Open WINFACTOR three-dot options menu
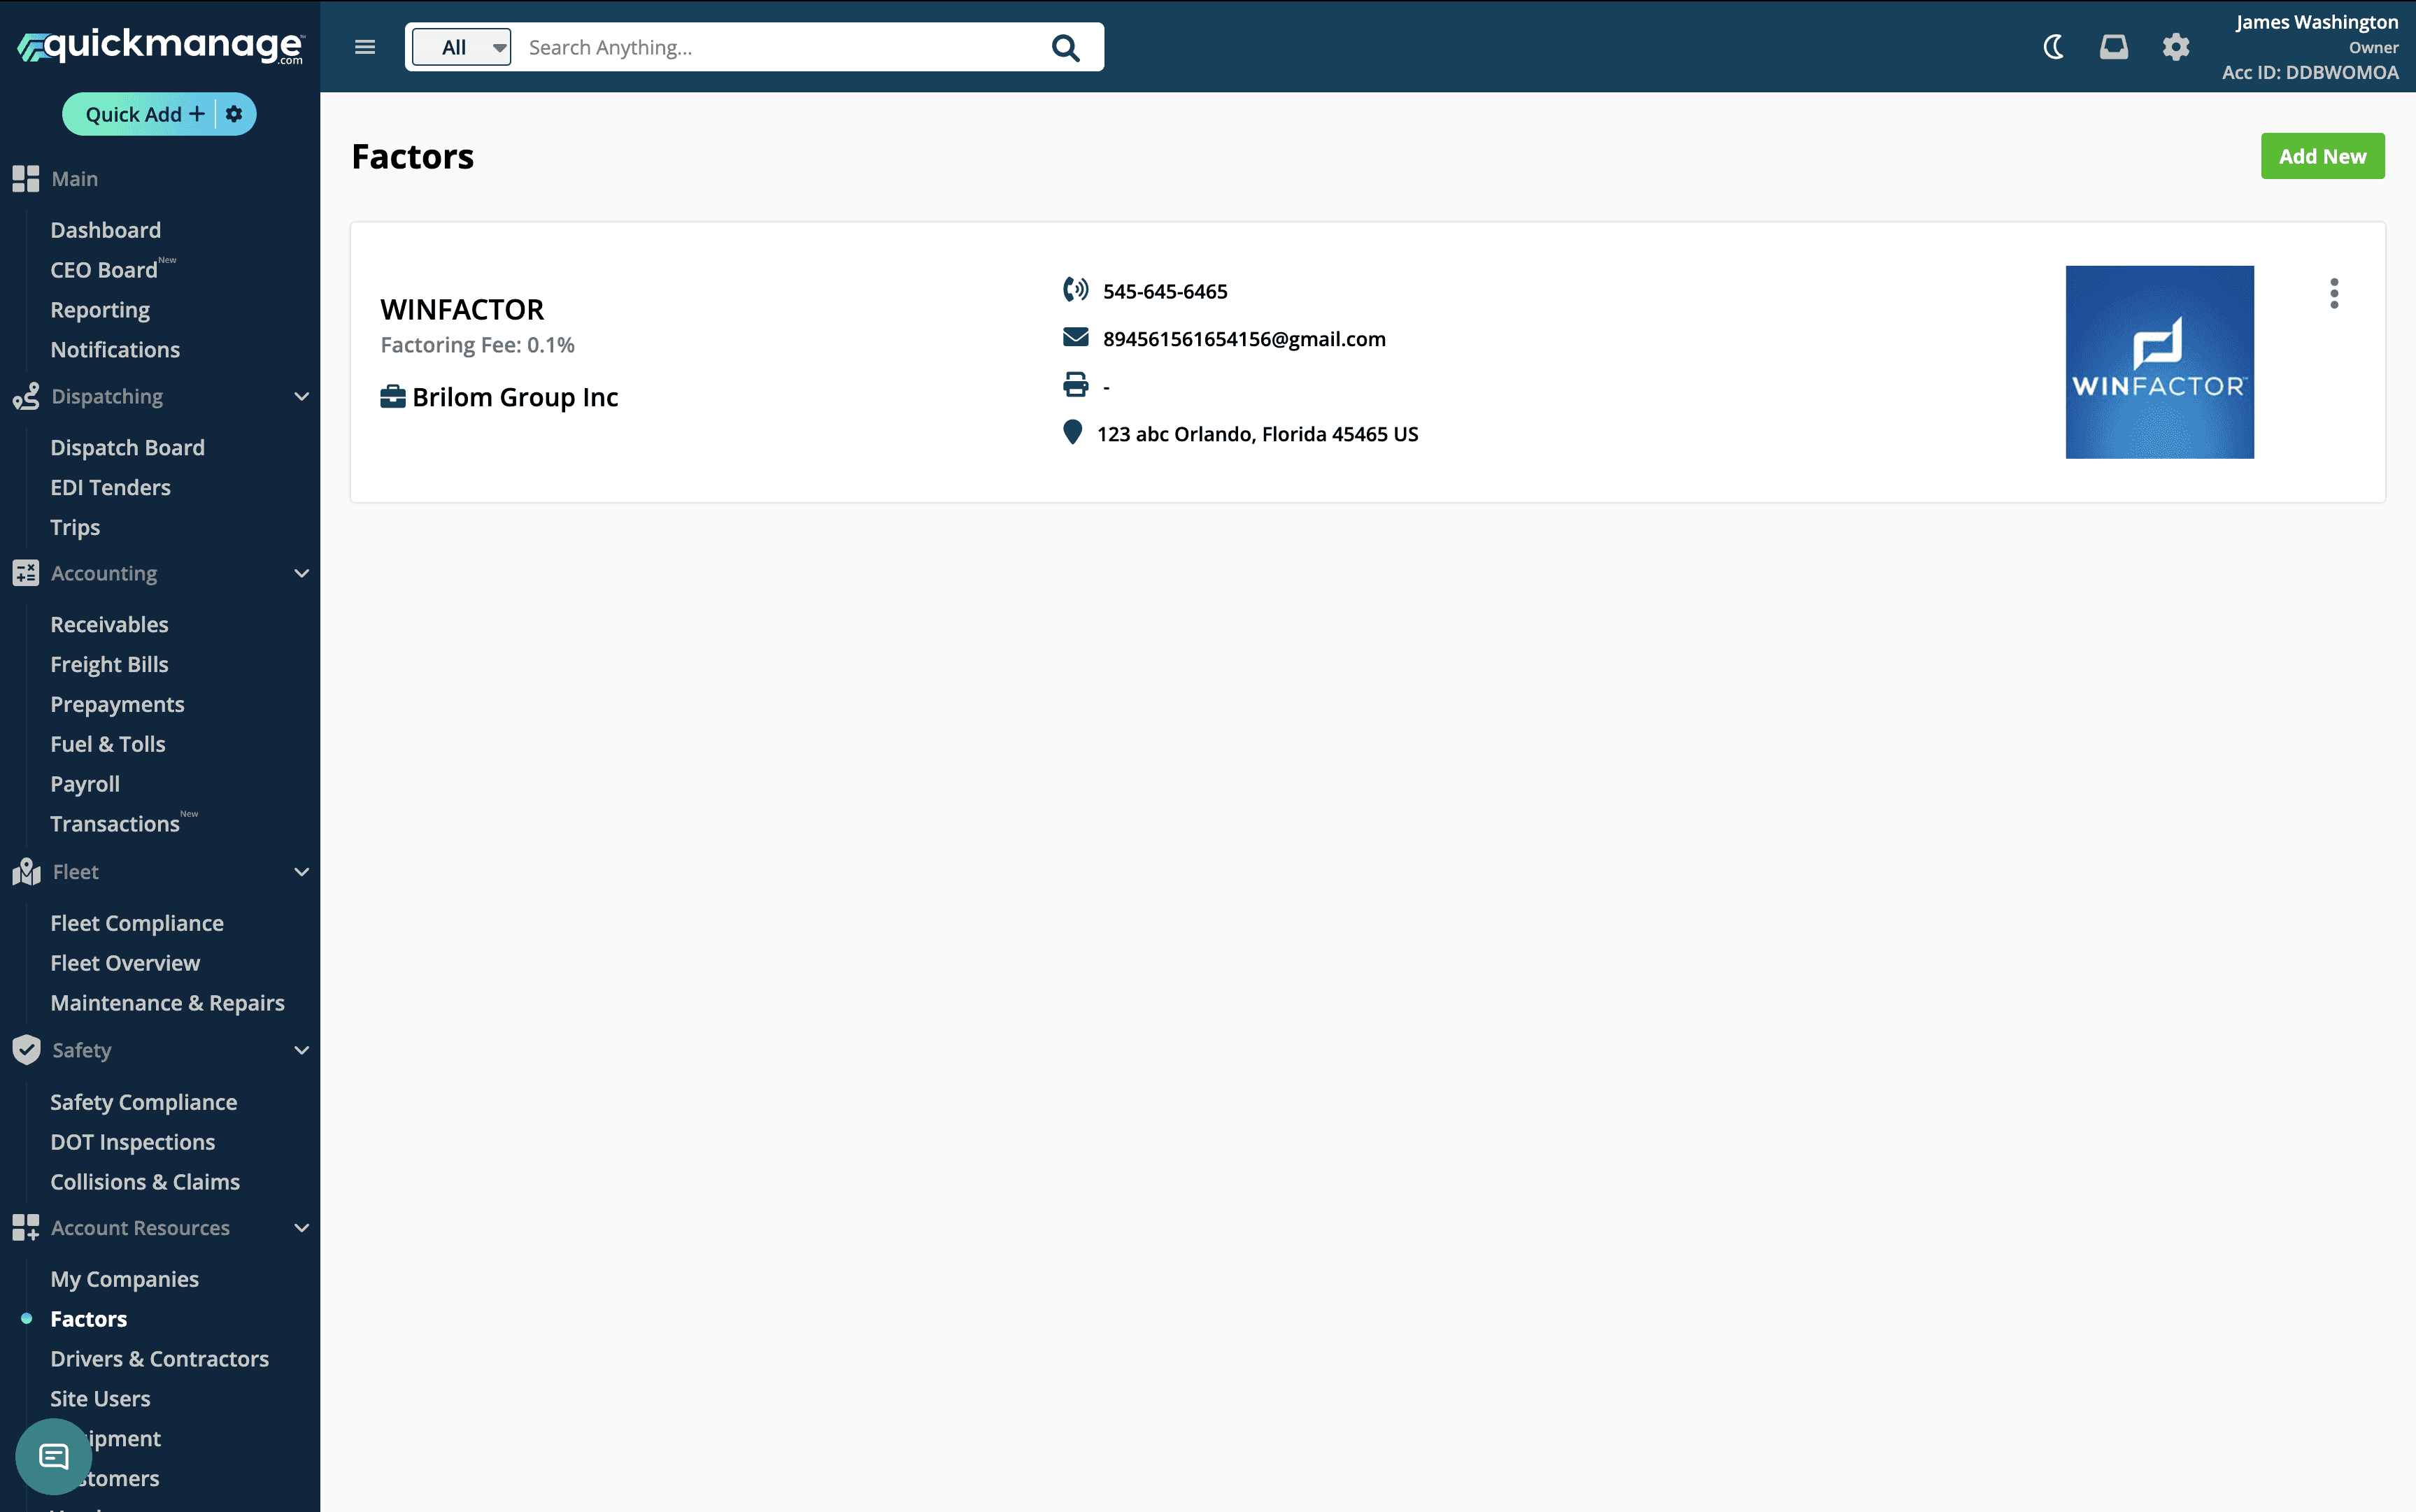Screen dimensions: 2416x1512 click(2334, 293)
